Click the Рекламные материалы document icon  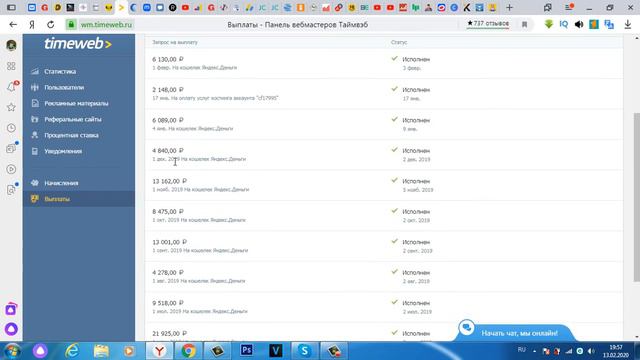click(x=35, y=103)
